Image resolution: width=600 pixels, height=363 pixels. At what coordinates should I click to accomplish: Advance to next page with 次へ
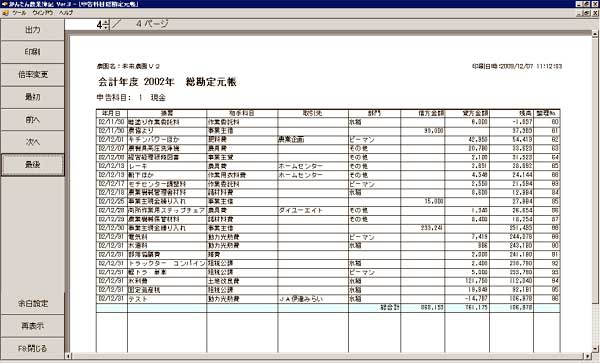click(x=33, y=142)
